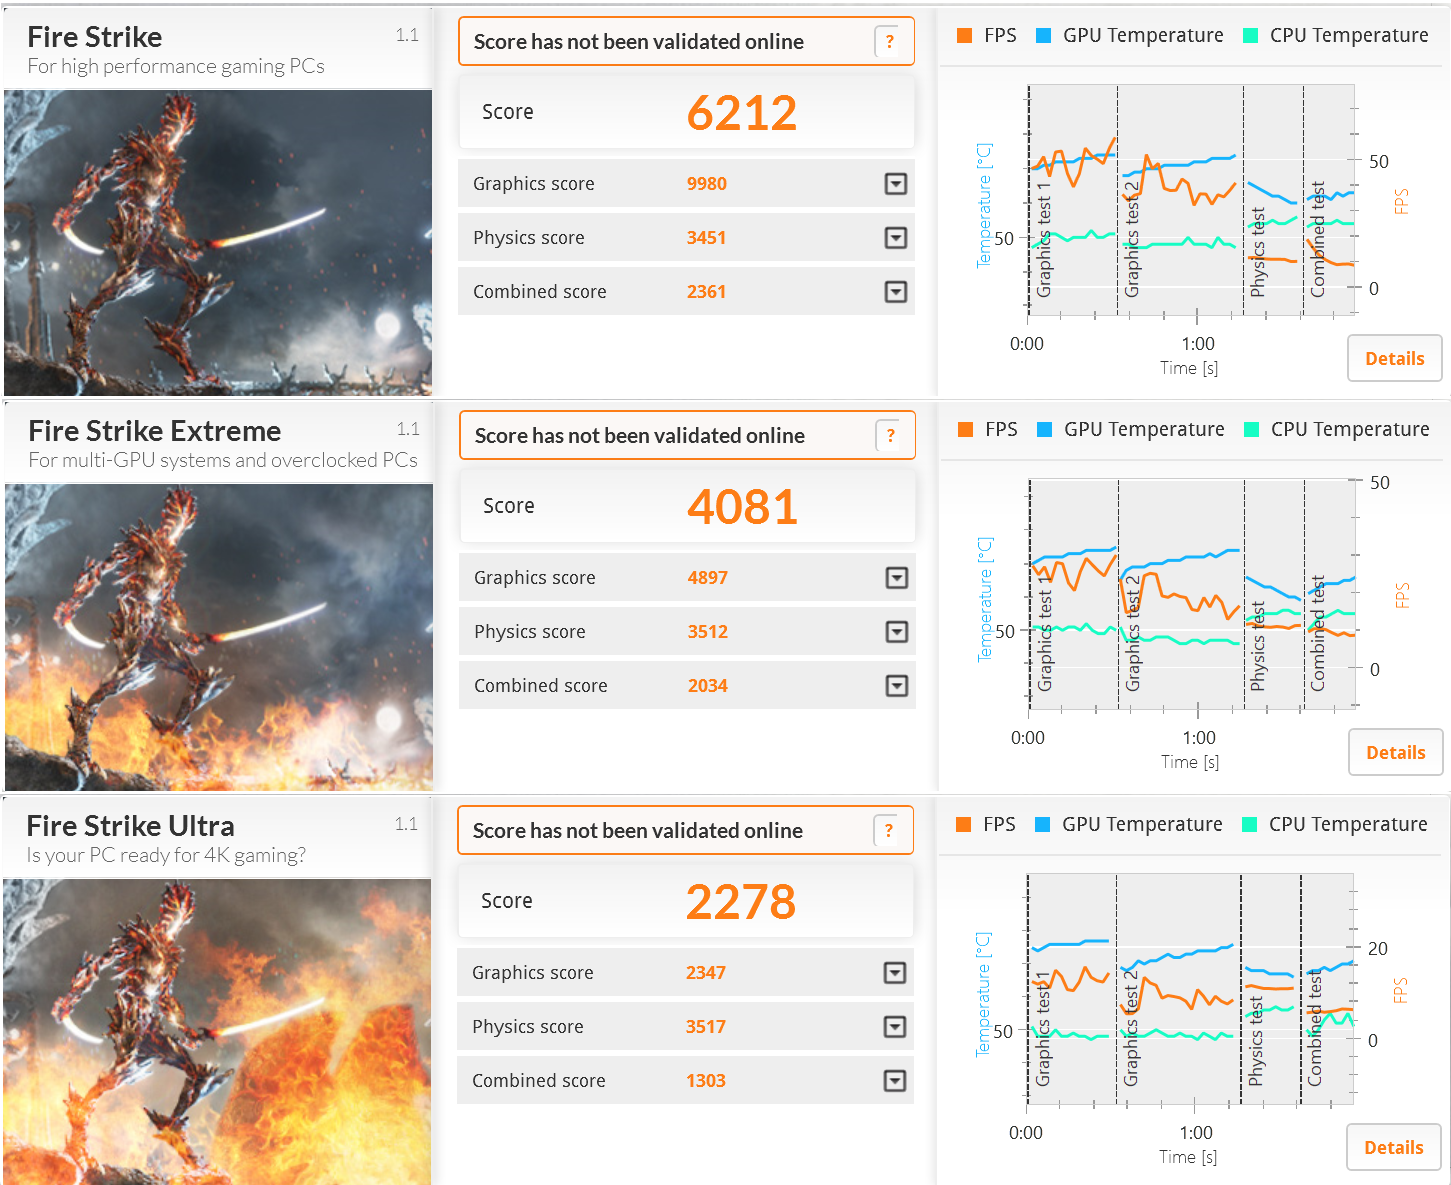Click the green CPU Temperature swatch in Fire Strike Ultra chart
The image size is (1451, 1185).
point(1250,825)
